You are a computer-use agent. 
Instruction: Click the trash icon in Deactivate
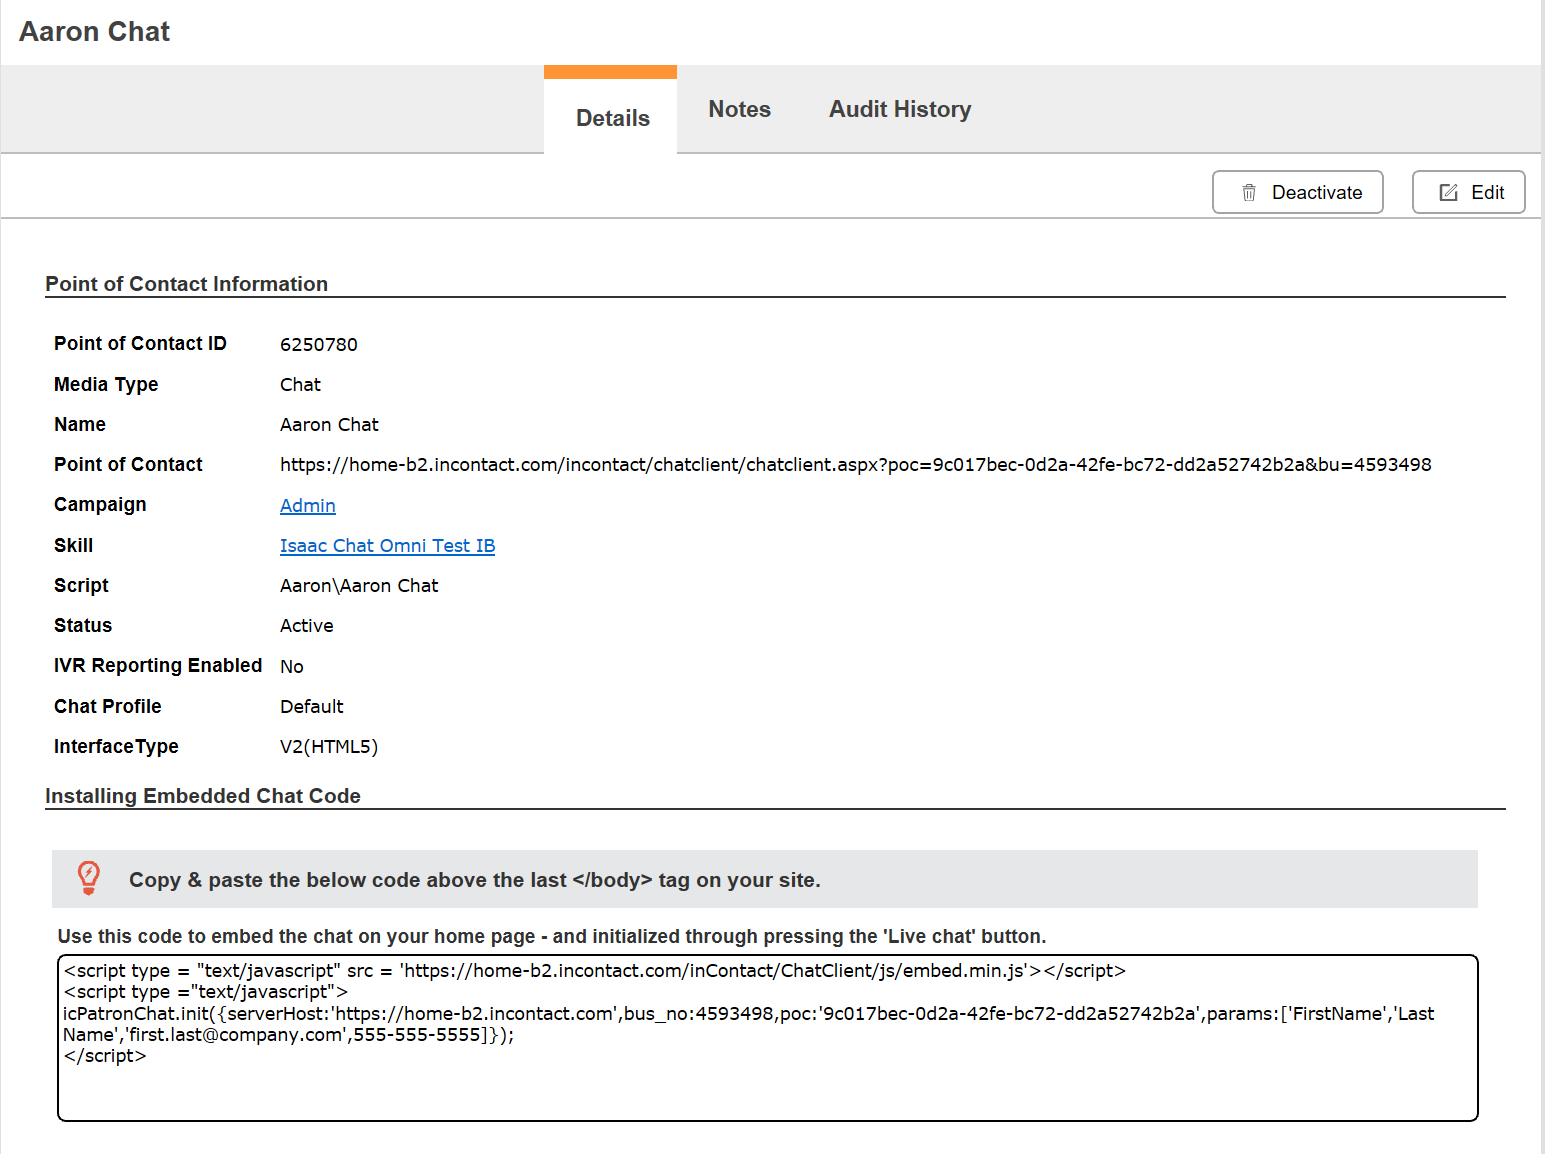point(1249,192)
